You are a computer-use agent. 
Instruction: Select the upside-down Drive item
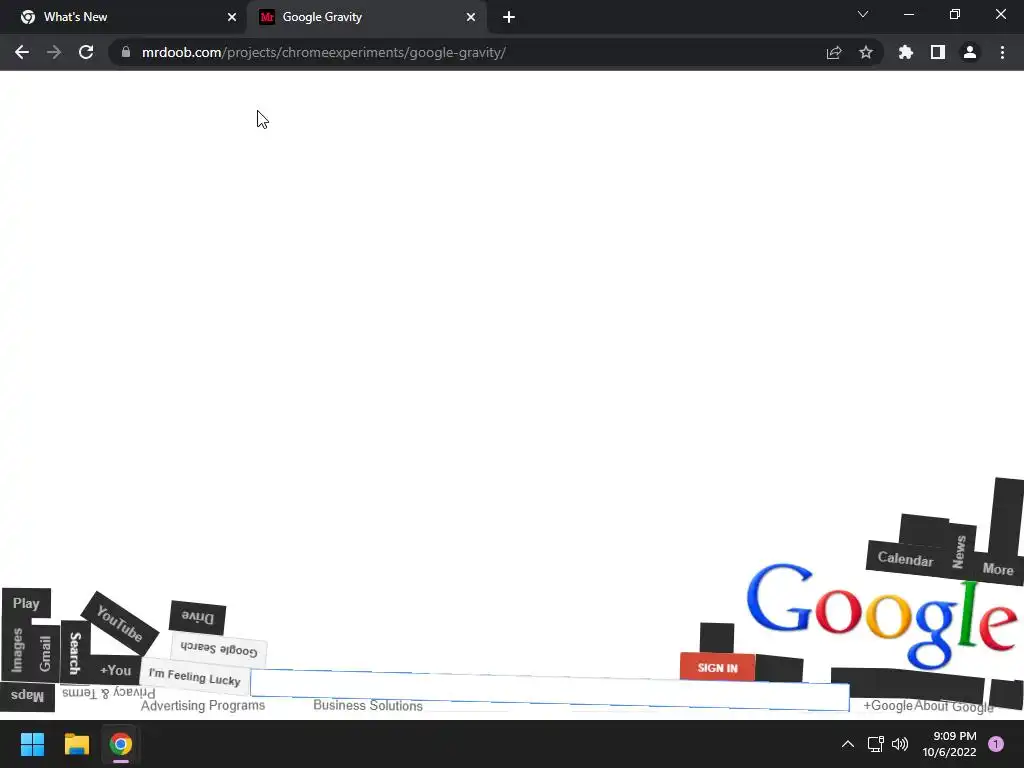tap(197, 616)
